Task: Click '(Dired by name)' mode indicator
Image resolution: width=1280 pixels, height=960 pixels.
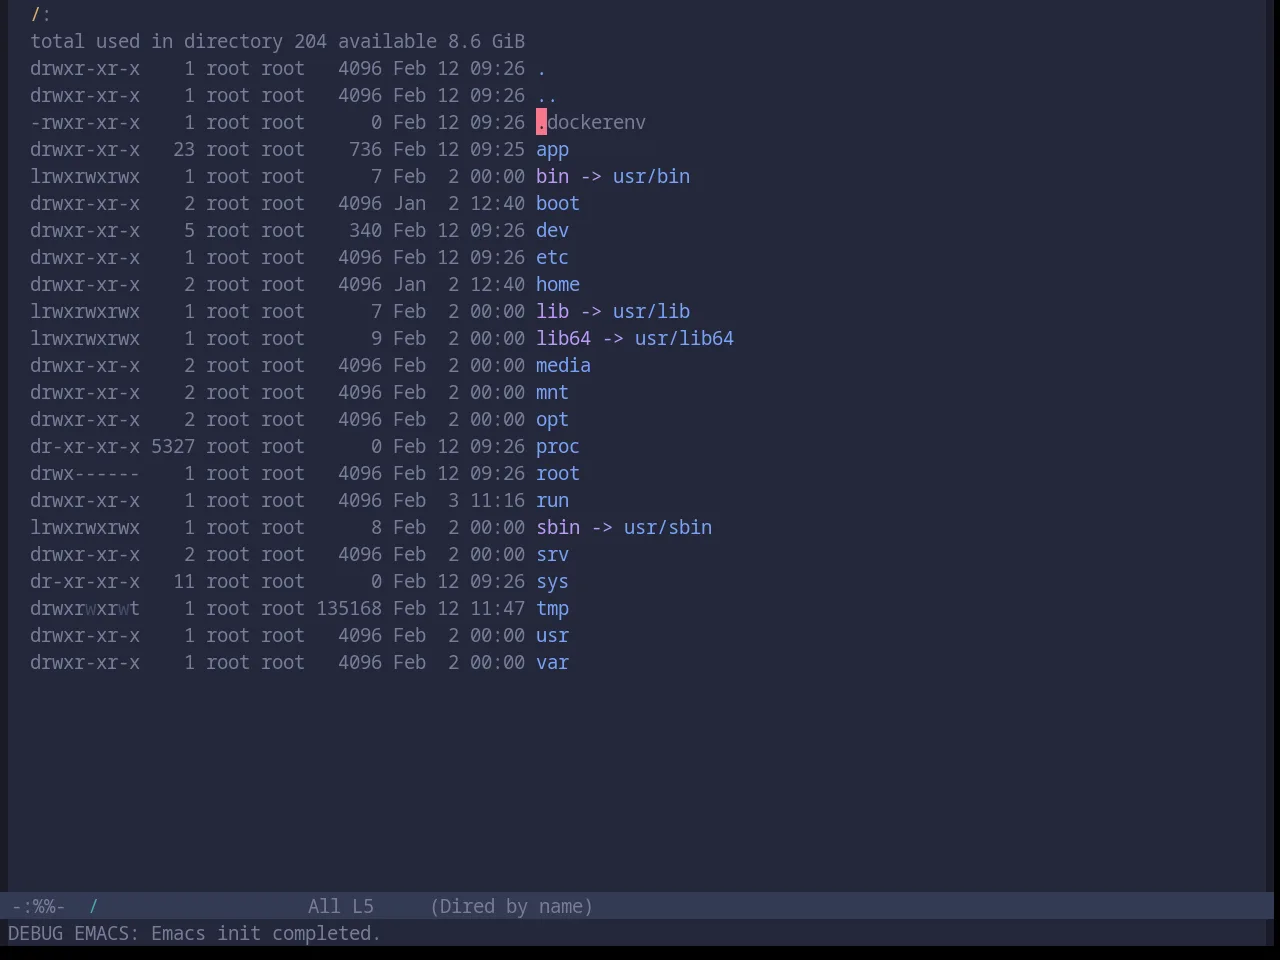Action: pyautogui.click(x=511, y=906)
